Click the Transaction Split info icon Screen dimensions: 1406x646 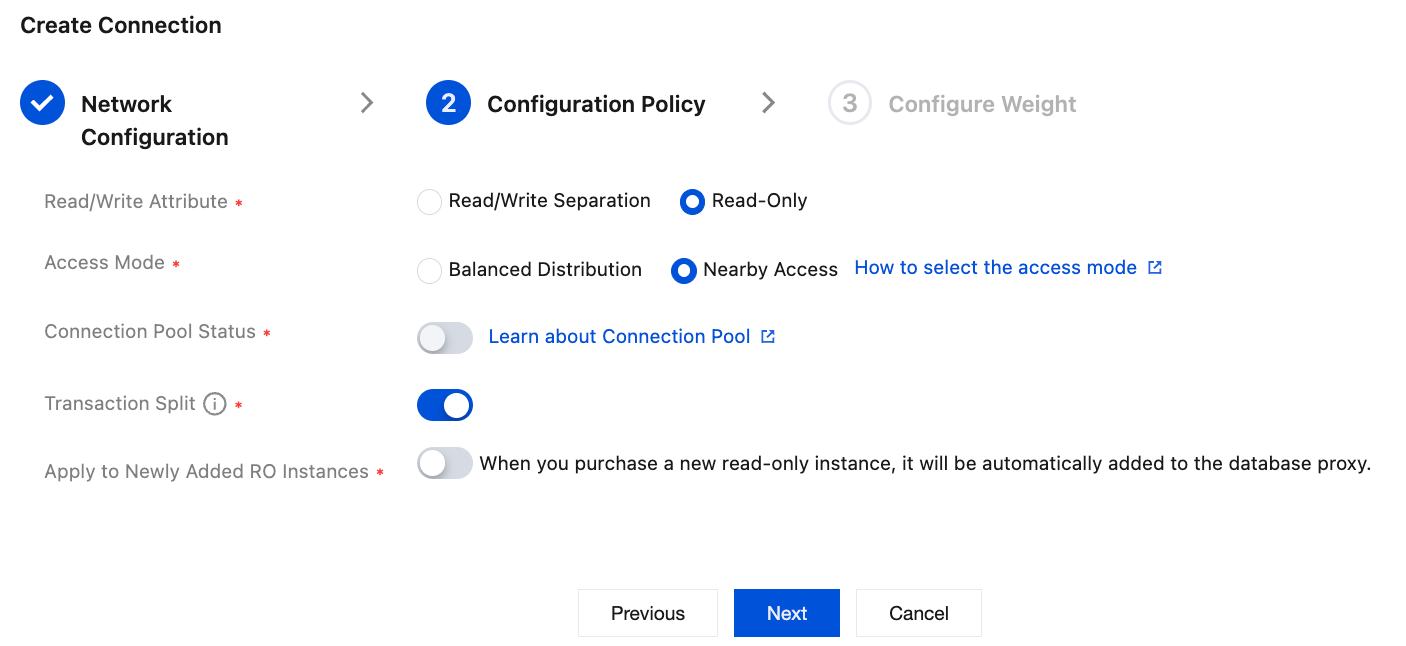214,404
